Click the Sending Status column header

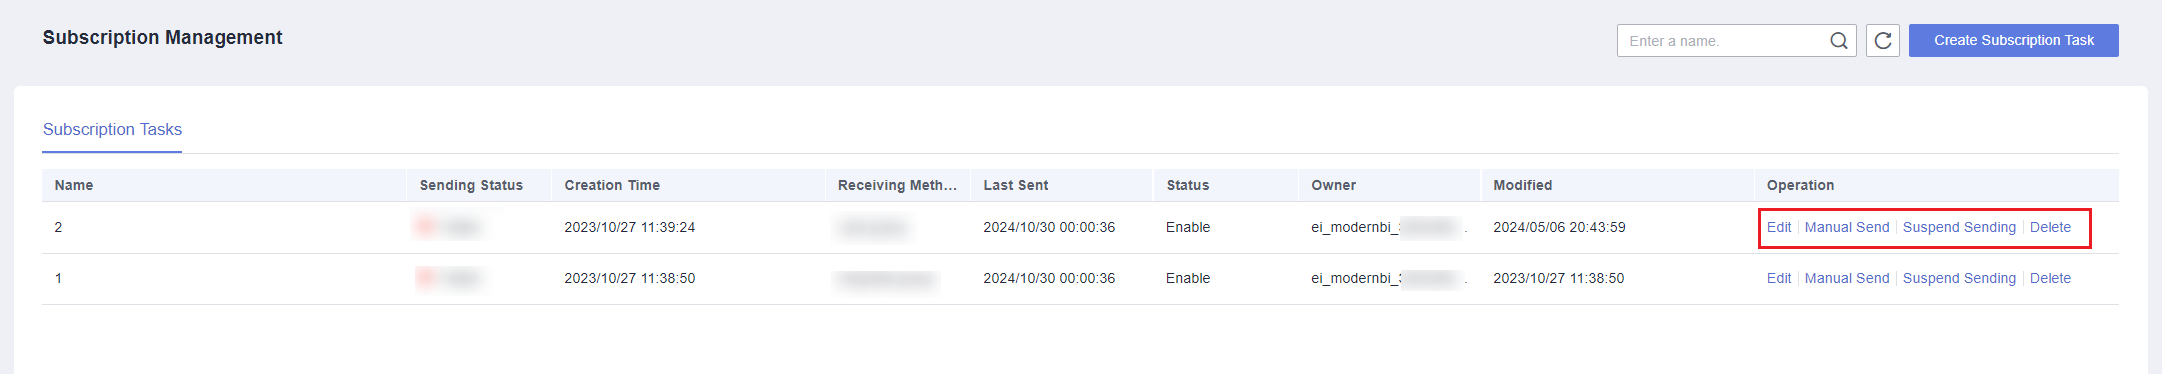(x=471, y=185)
